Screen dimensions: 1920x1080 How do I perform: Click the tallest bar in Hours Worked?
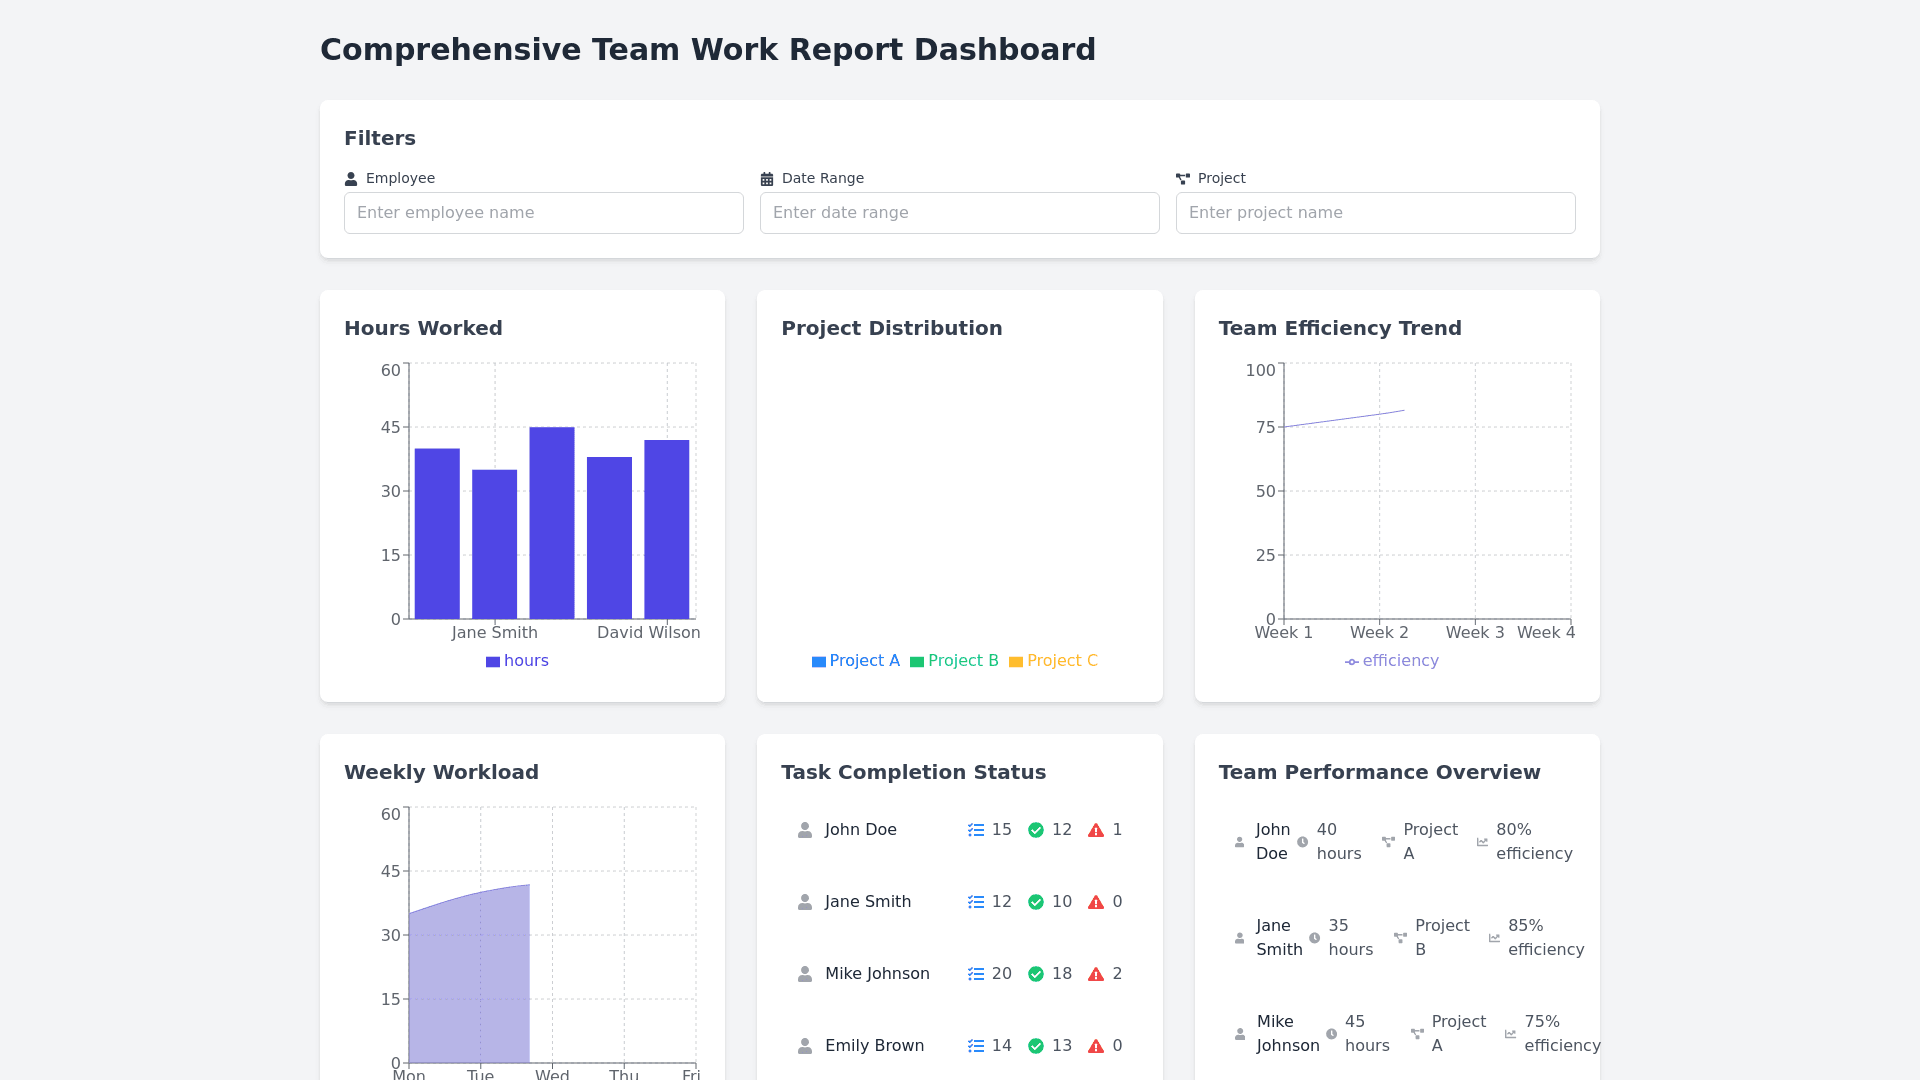click(552, 523)
